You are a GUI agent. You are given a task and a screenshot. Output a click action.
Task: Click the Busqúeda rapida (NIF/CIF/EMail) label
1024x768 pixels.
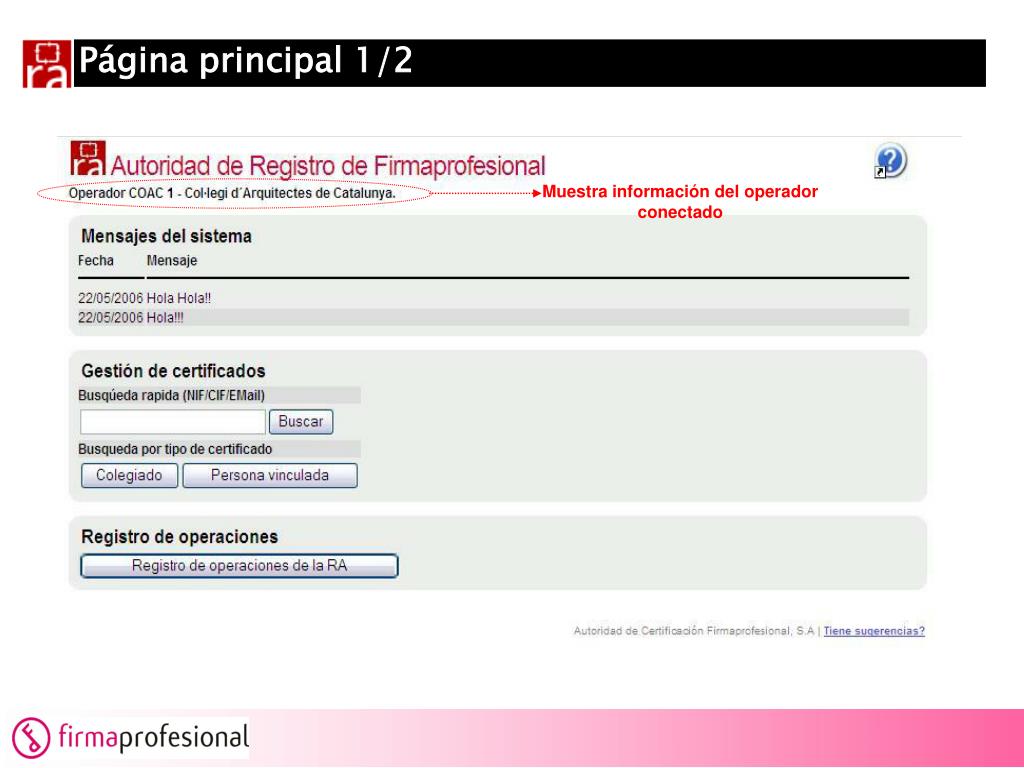click(171, 395)
